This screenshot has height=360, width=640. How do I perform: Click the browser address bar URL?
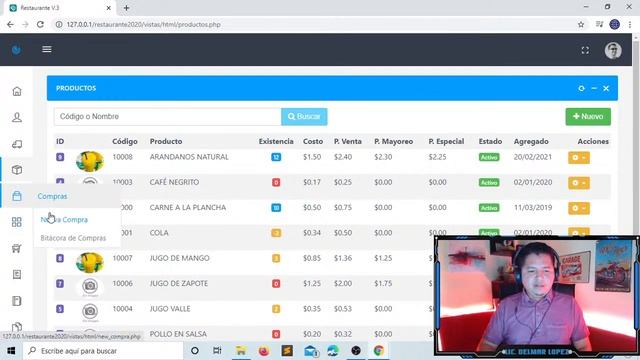tap(144, 24)
